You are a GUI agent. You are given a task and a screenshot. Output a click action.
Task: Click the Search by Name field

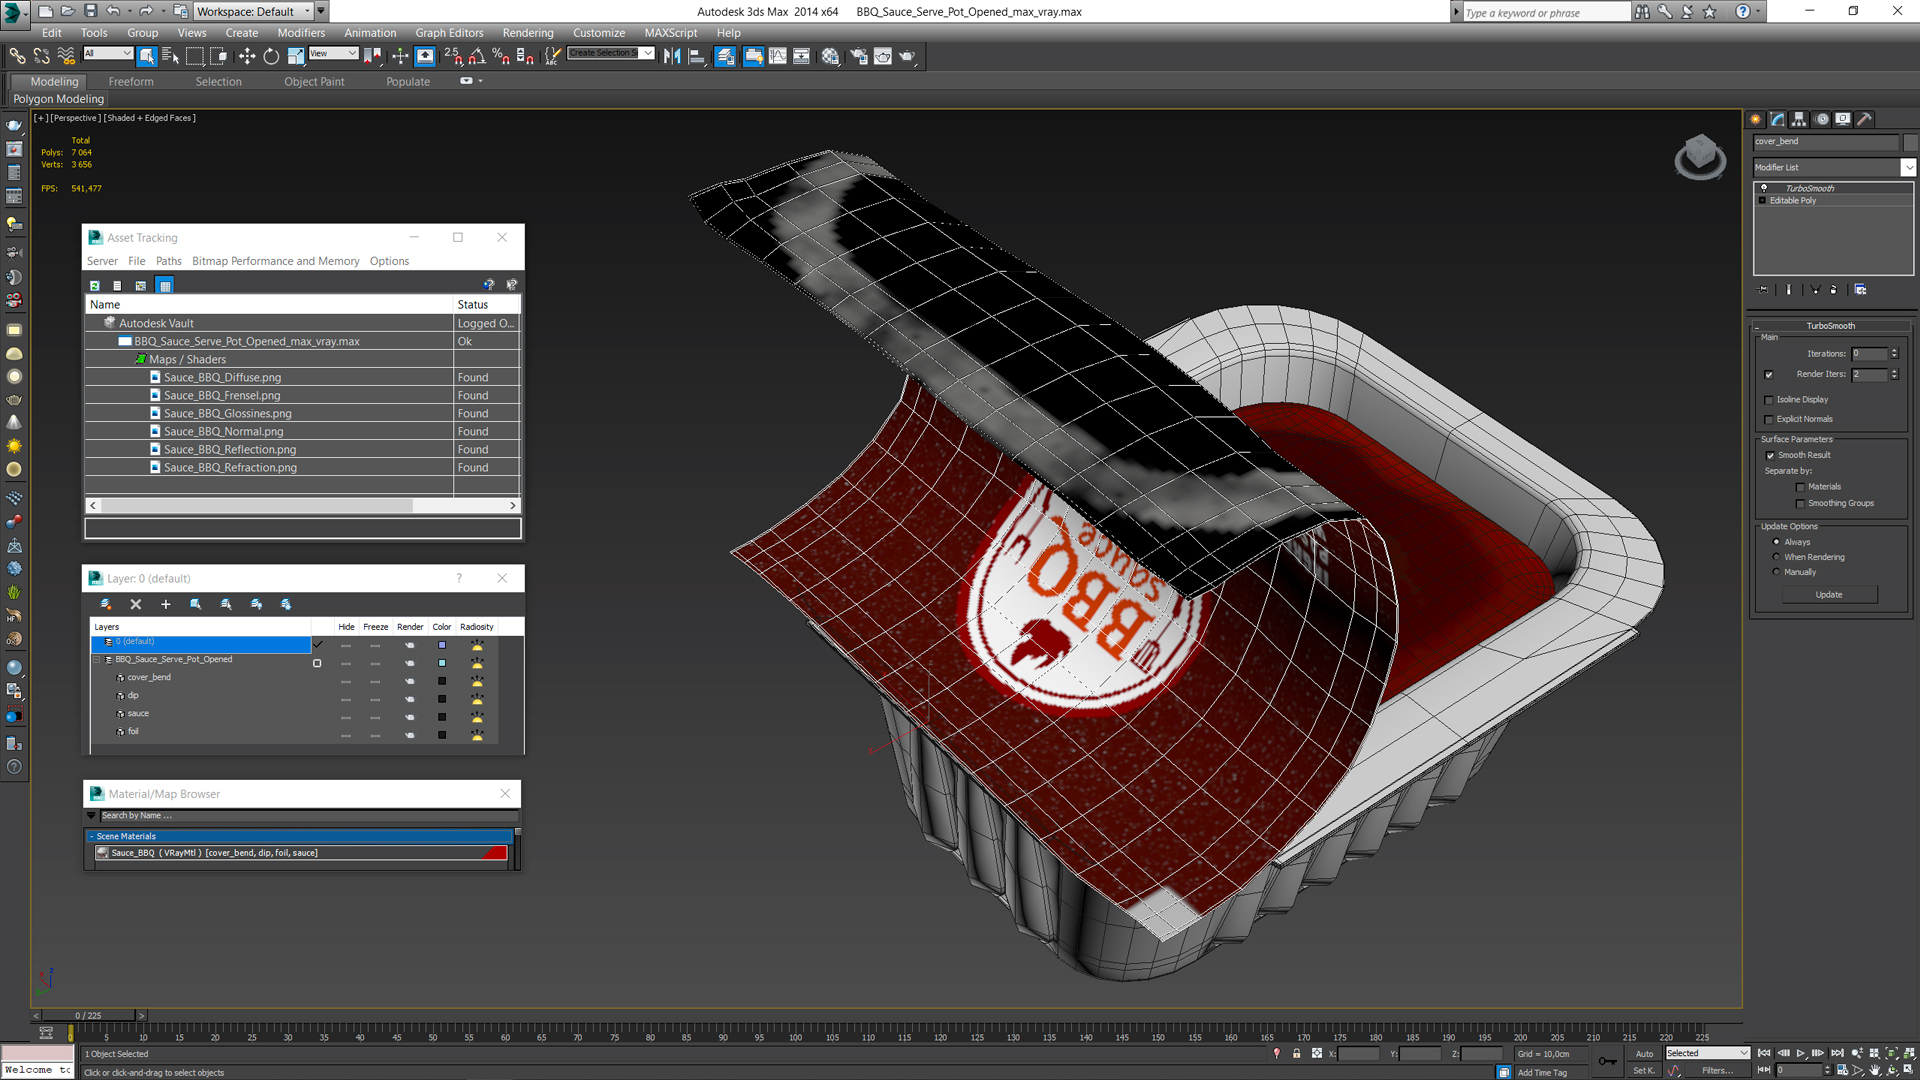click(308, 816)
